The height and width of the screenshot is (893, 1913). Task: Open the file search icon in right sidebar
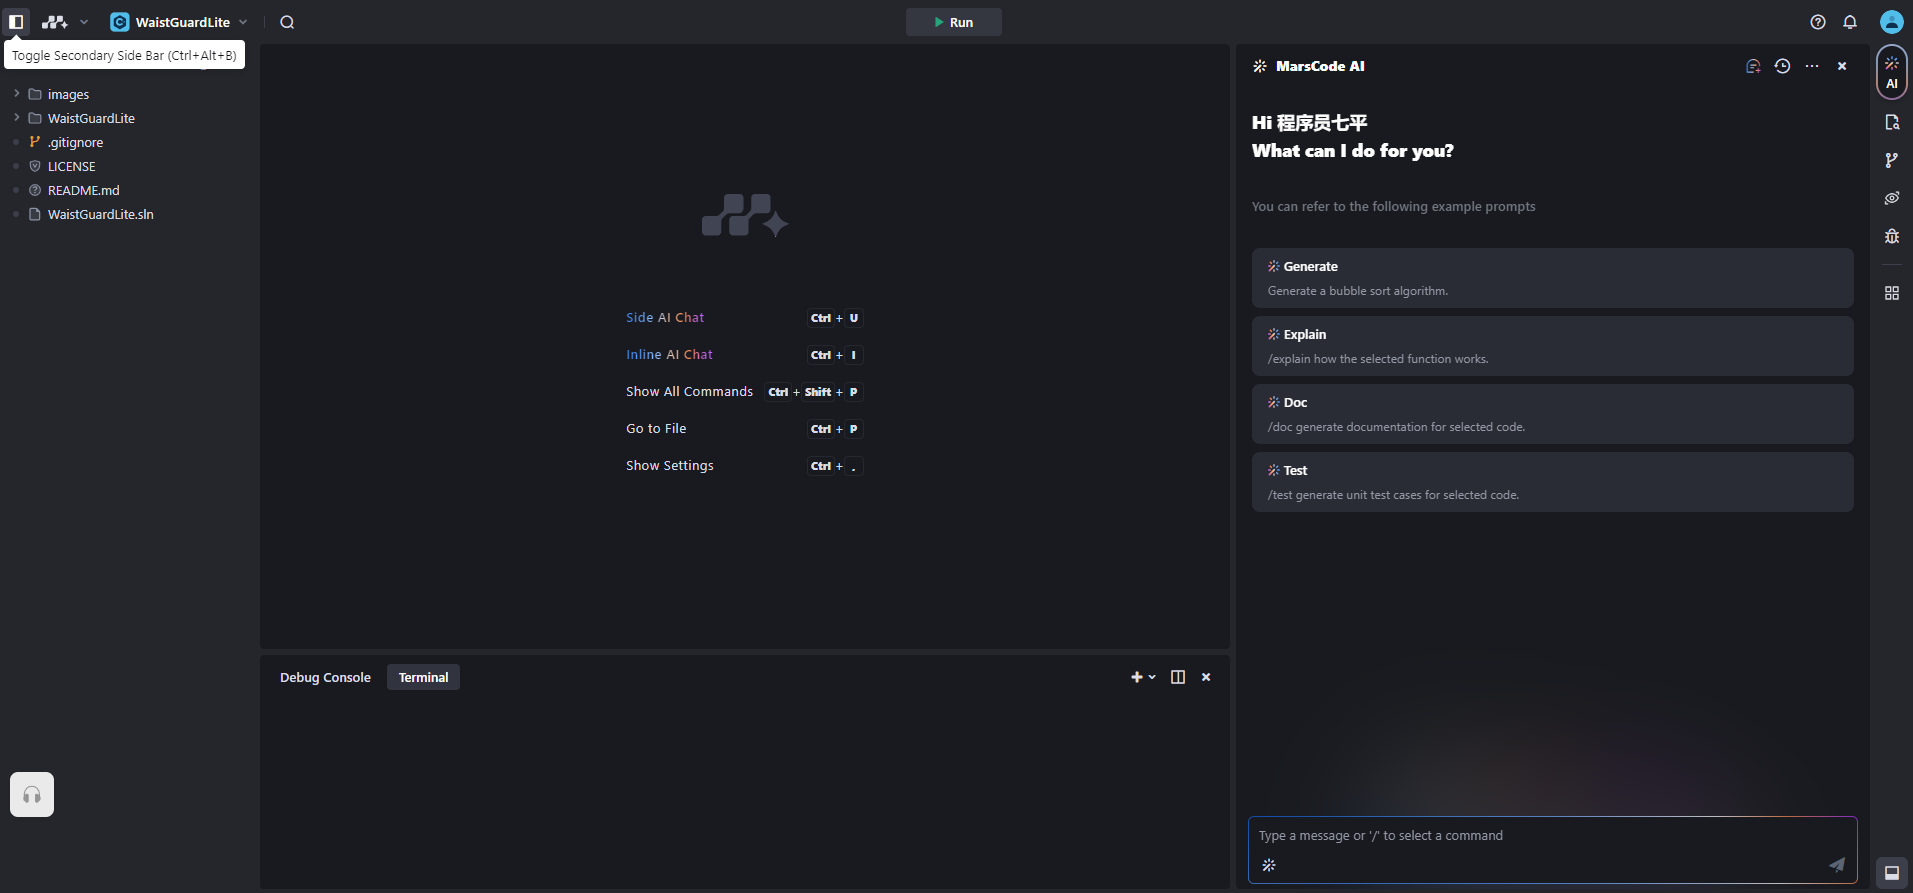(x=1891, y=122)
